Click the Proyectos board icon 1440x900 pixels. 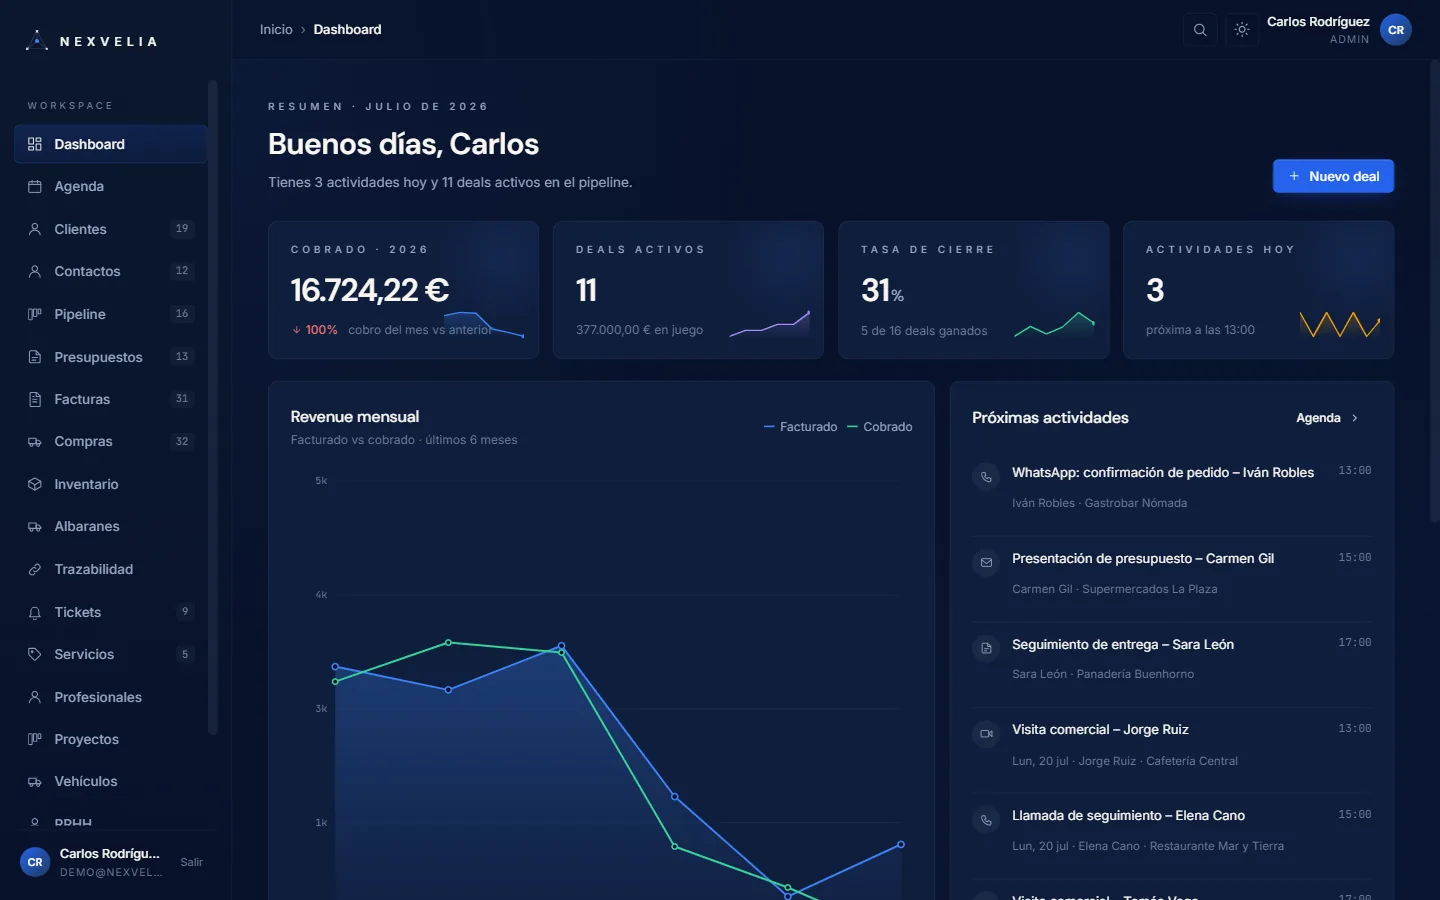click(35, 739)
